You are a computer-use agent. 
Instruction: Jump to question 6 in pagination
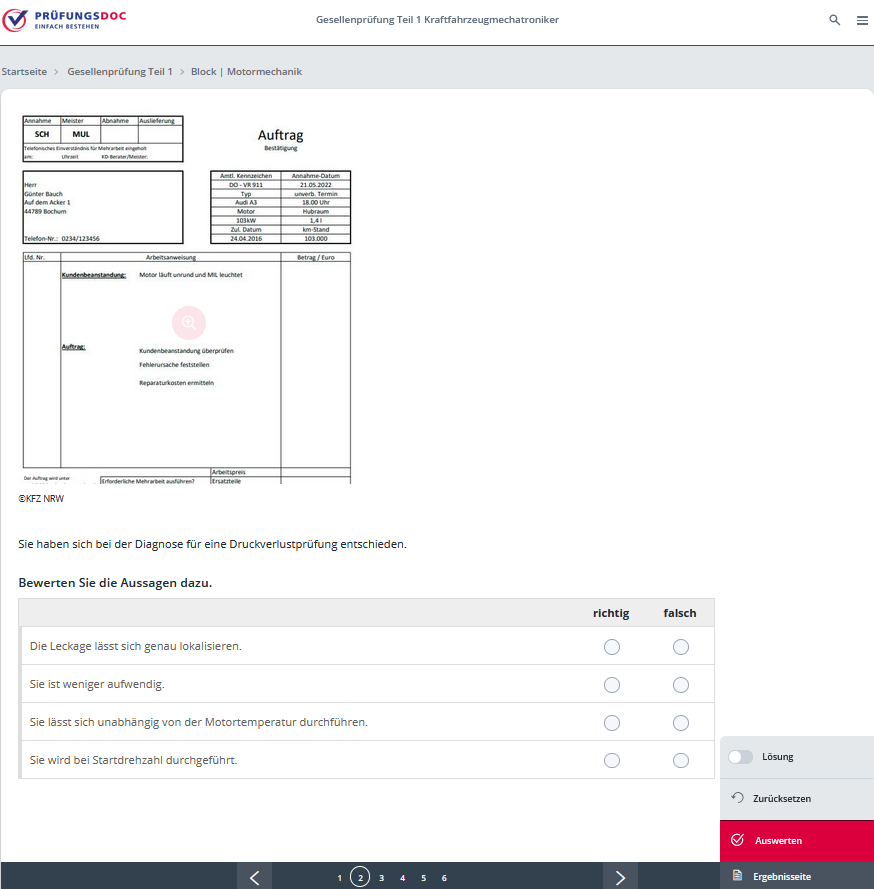(444, 878)
